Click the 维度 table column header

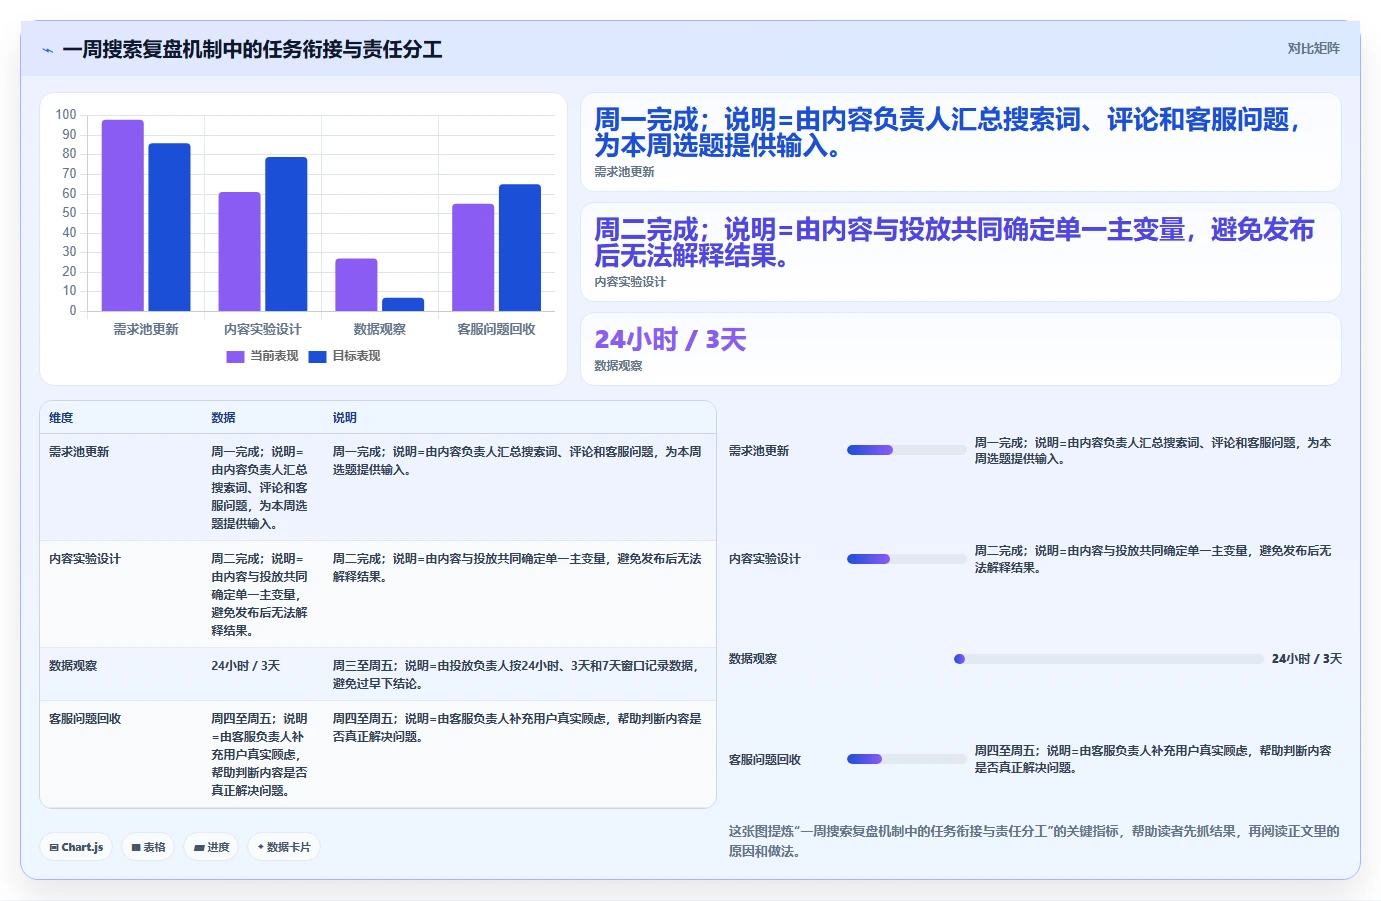click(61, 418)
